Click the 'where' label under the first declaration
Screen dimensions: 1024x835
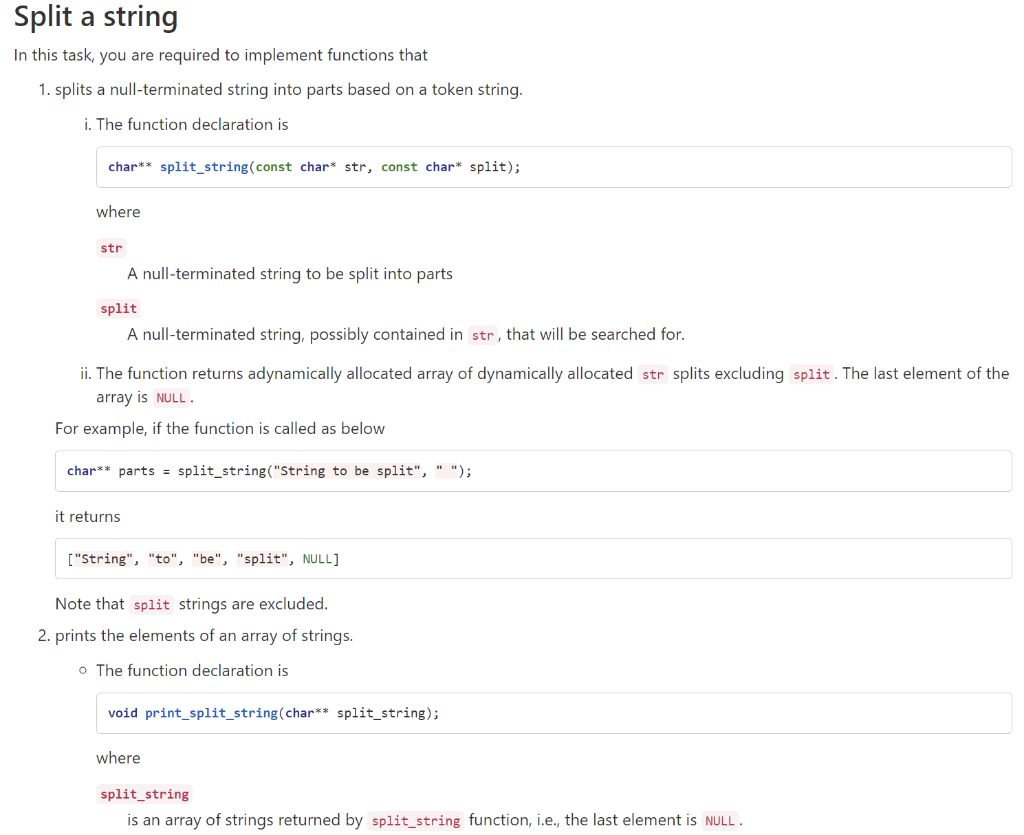118,212
